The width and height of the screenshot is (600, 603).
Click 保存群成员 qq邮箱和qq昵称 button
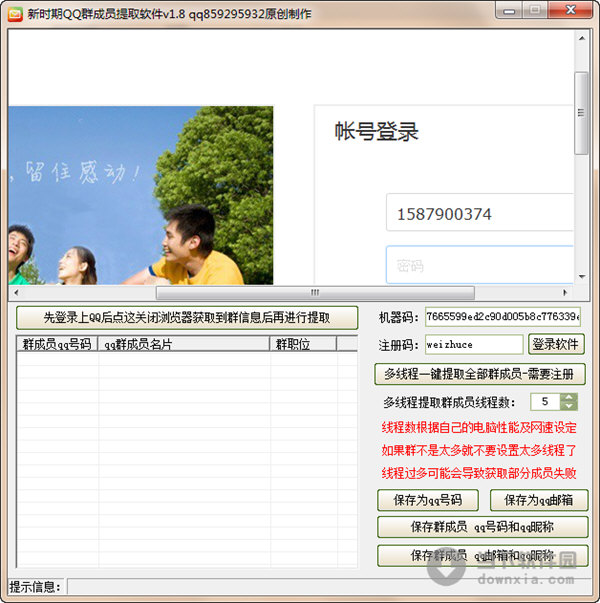[482, 555]
